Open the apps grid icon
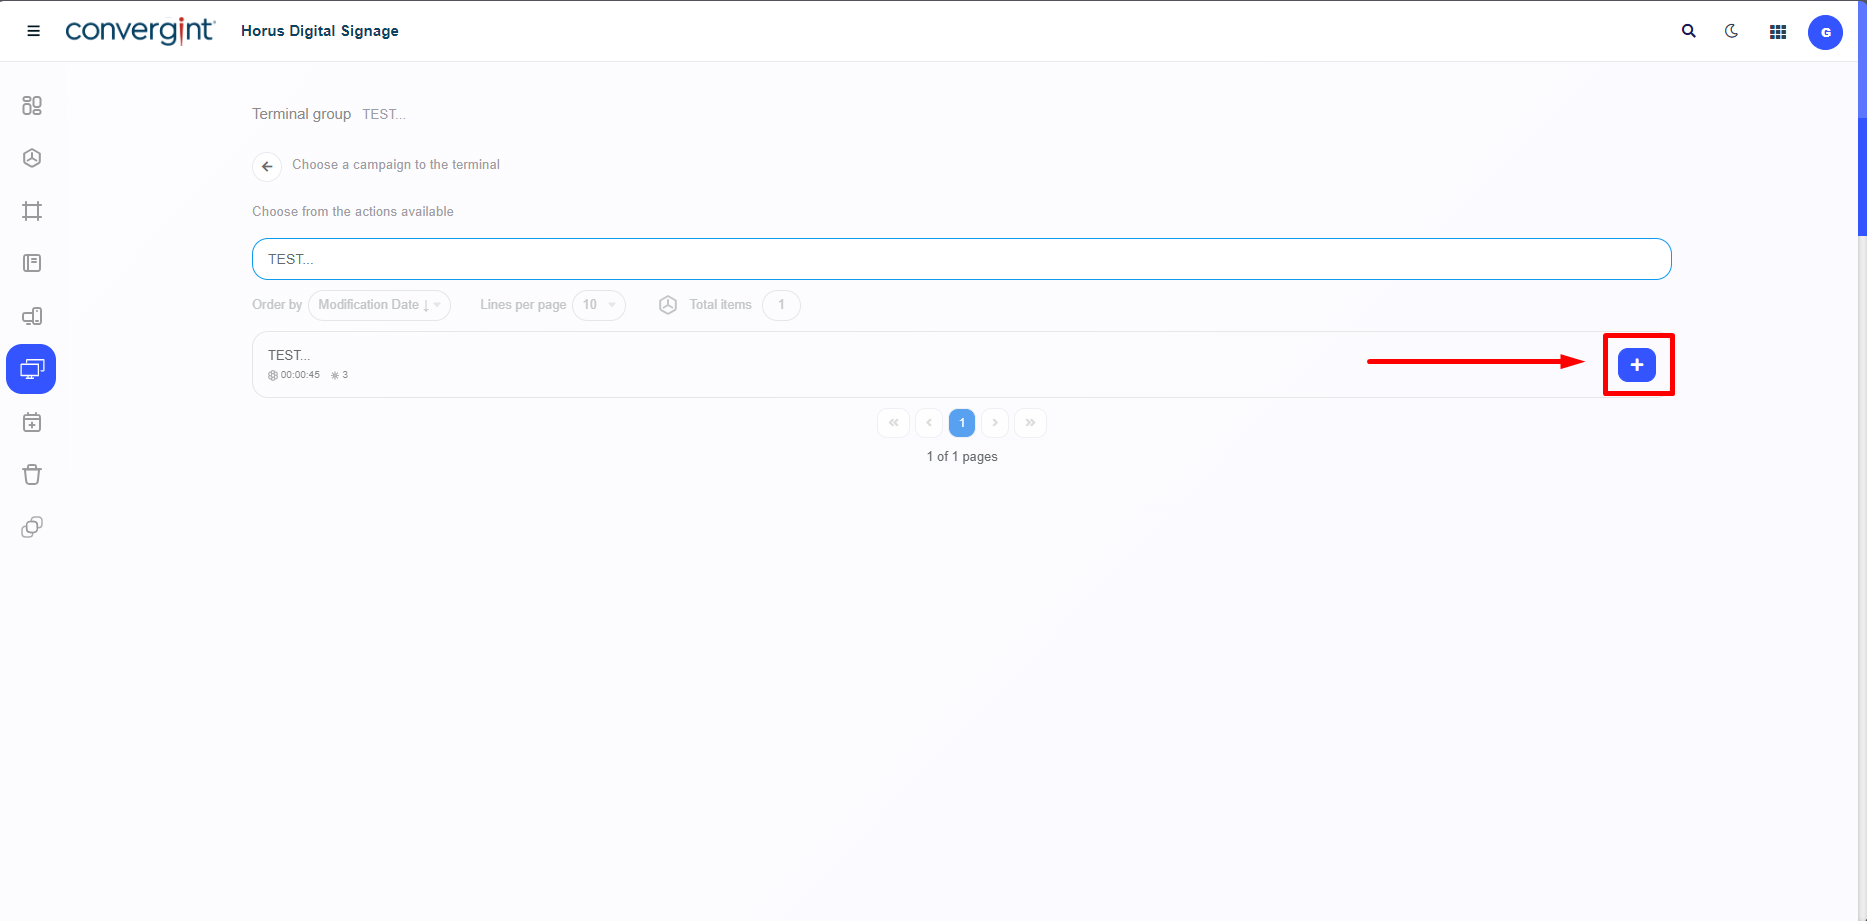 [x=1777, y=32]
